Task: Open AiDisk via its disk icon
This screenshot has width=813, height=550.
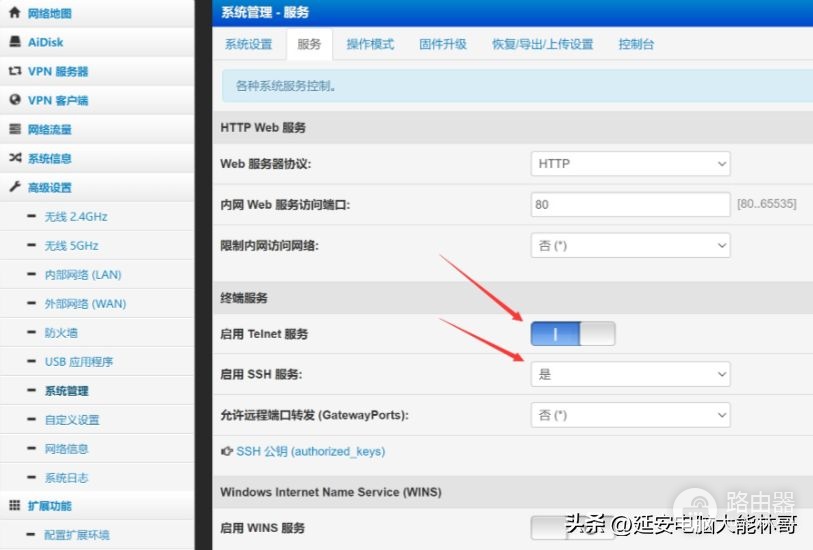Action: click(15, 41)
